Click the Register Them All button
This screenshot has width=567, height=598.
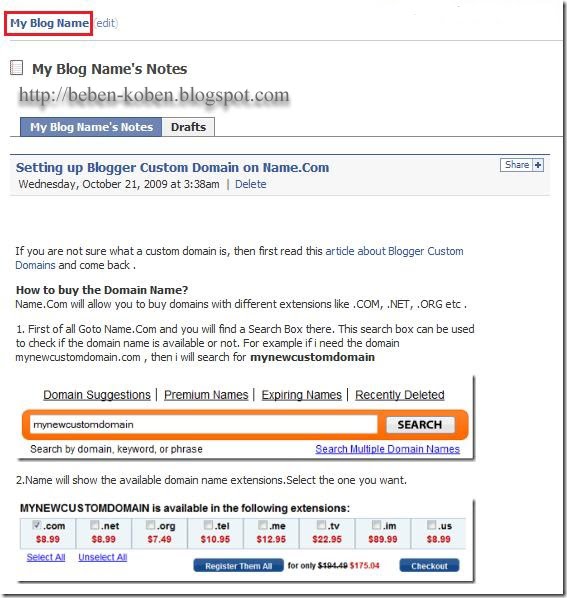point(239,566)
